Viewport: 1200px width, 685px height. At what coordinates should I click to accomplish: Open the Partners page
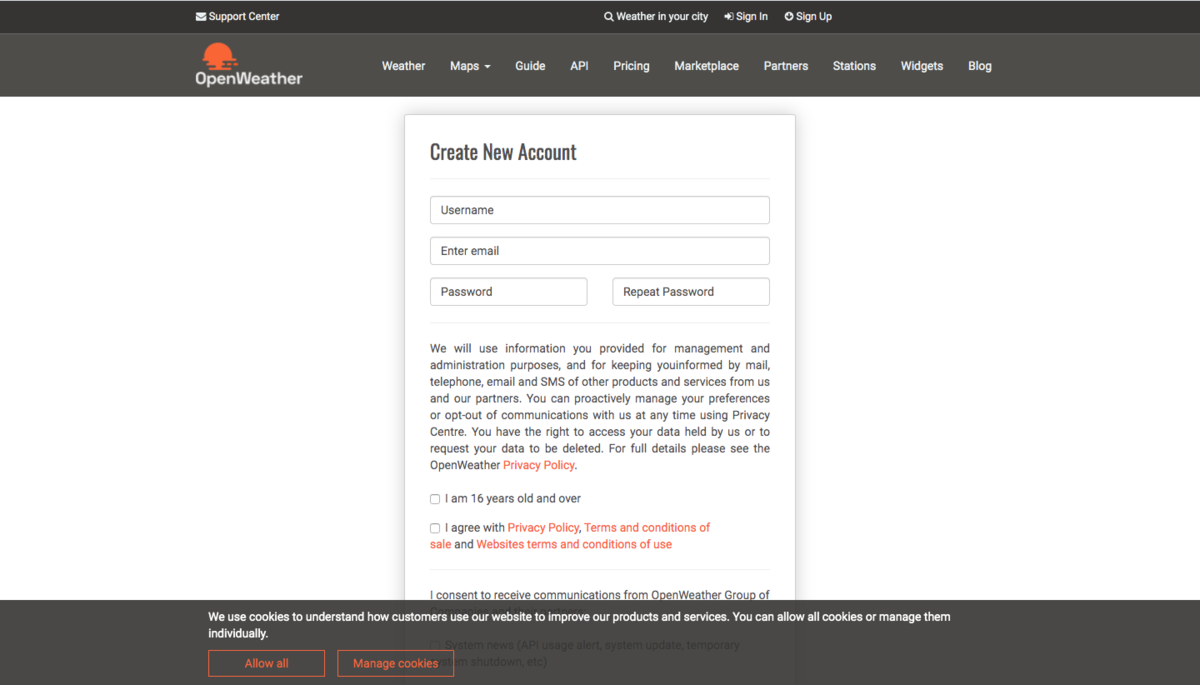point(786,66)
